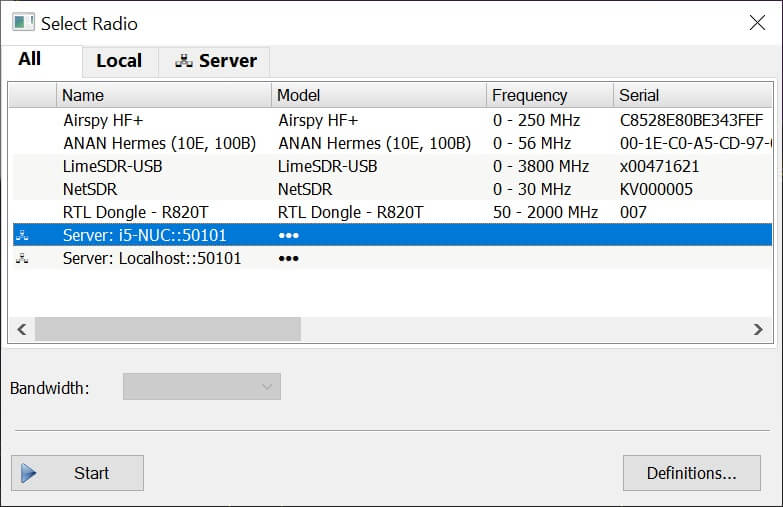Image resolution: width=783 pixels, height=507 pixels.
Task: Open the Bandwidth dropdown
Action: 202,387
